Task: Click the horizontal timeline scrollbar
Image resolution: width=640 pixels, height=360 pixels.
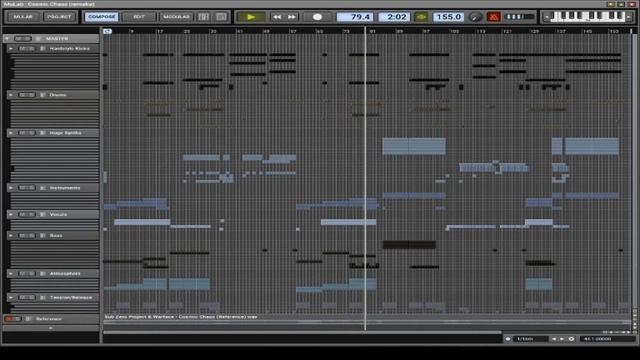Action: click(302, 332)
